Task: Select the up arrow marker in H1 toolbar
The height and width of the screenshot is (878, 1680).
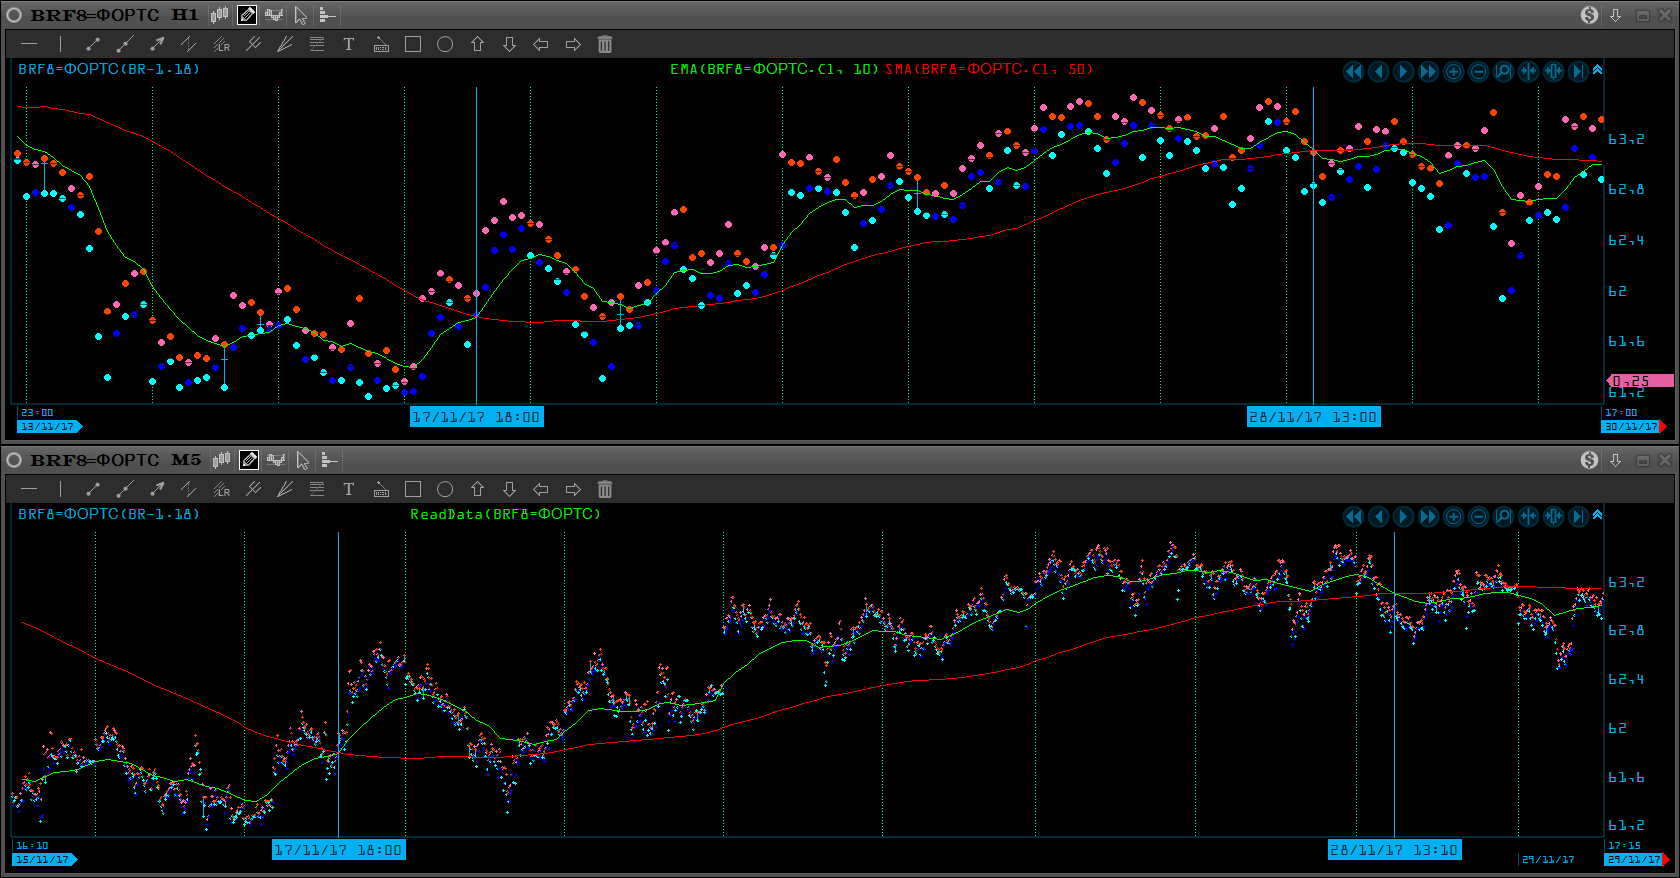Action: point(477,44)
